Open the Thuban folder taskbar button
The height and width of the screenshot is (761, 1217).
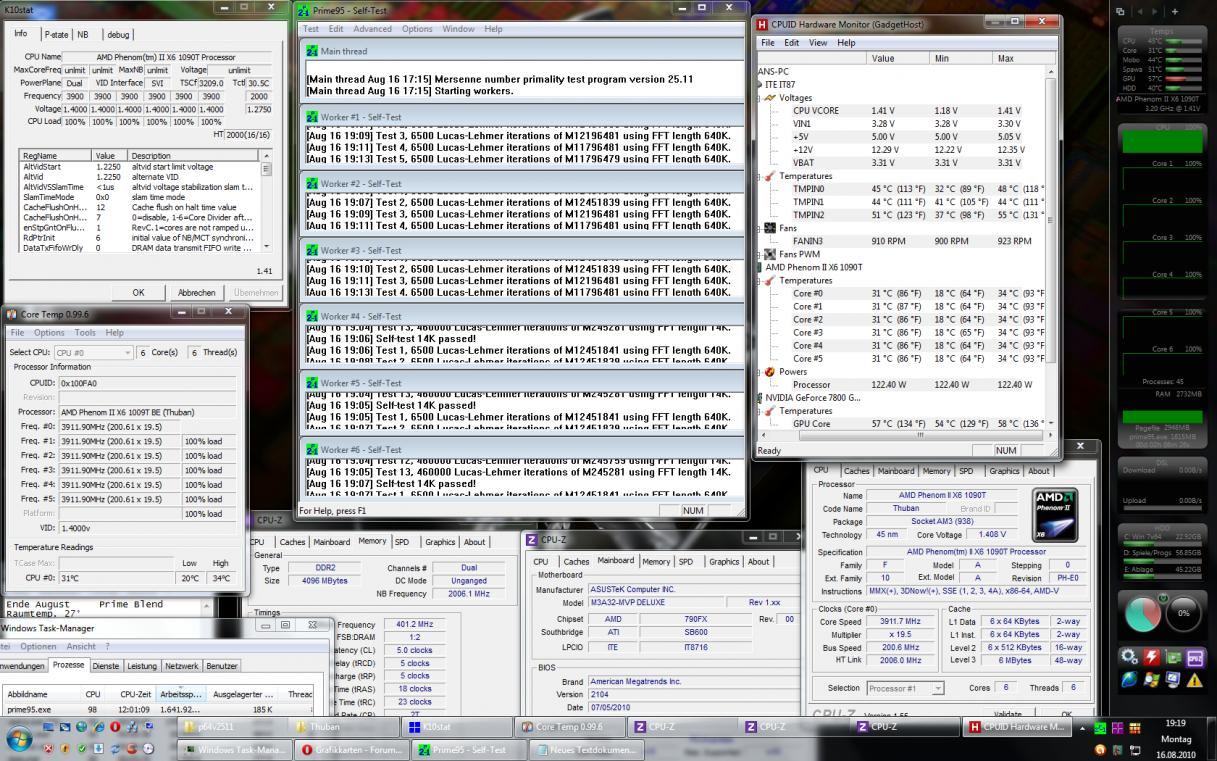pos(343,727)
